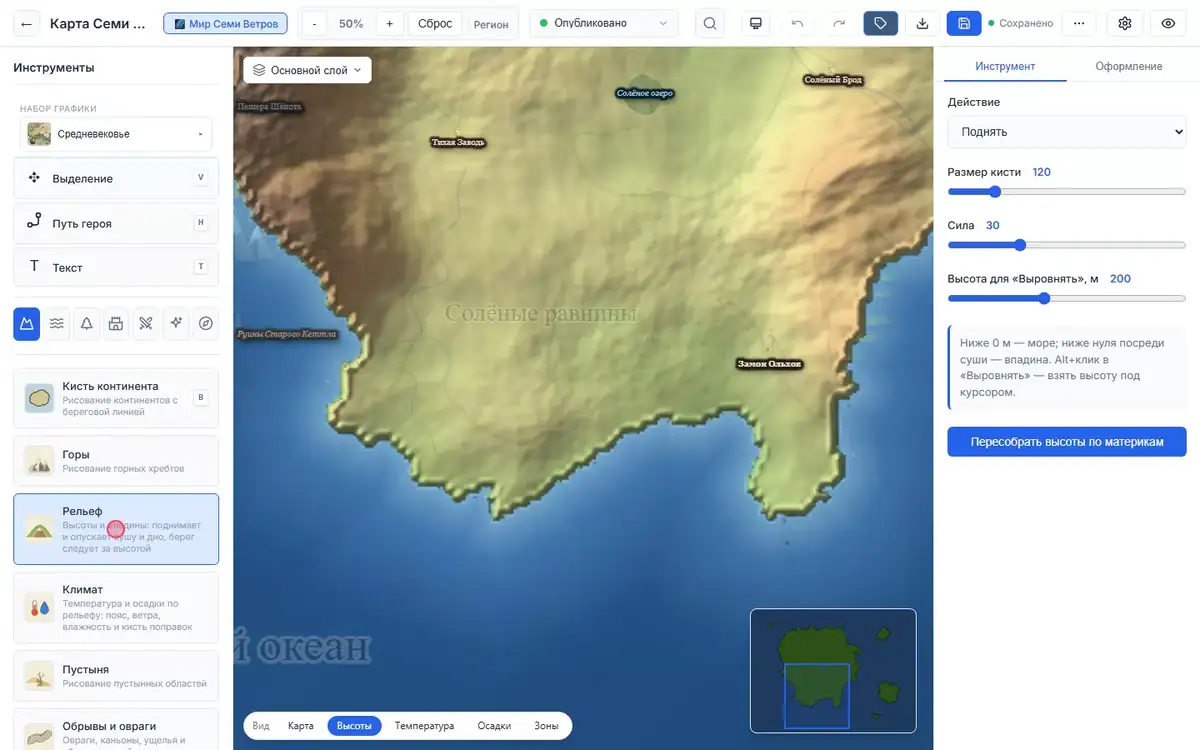
Task: Expand the Средневековье graphics set selector
Action: pyautogui.click(x=116, y=134)
